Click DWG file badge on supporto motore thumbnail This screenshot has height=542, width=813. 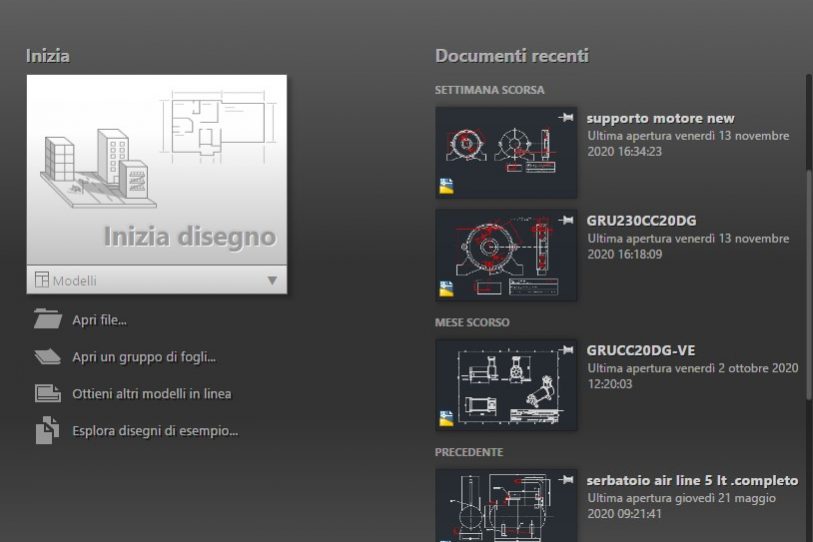coord(447,185)
